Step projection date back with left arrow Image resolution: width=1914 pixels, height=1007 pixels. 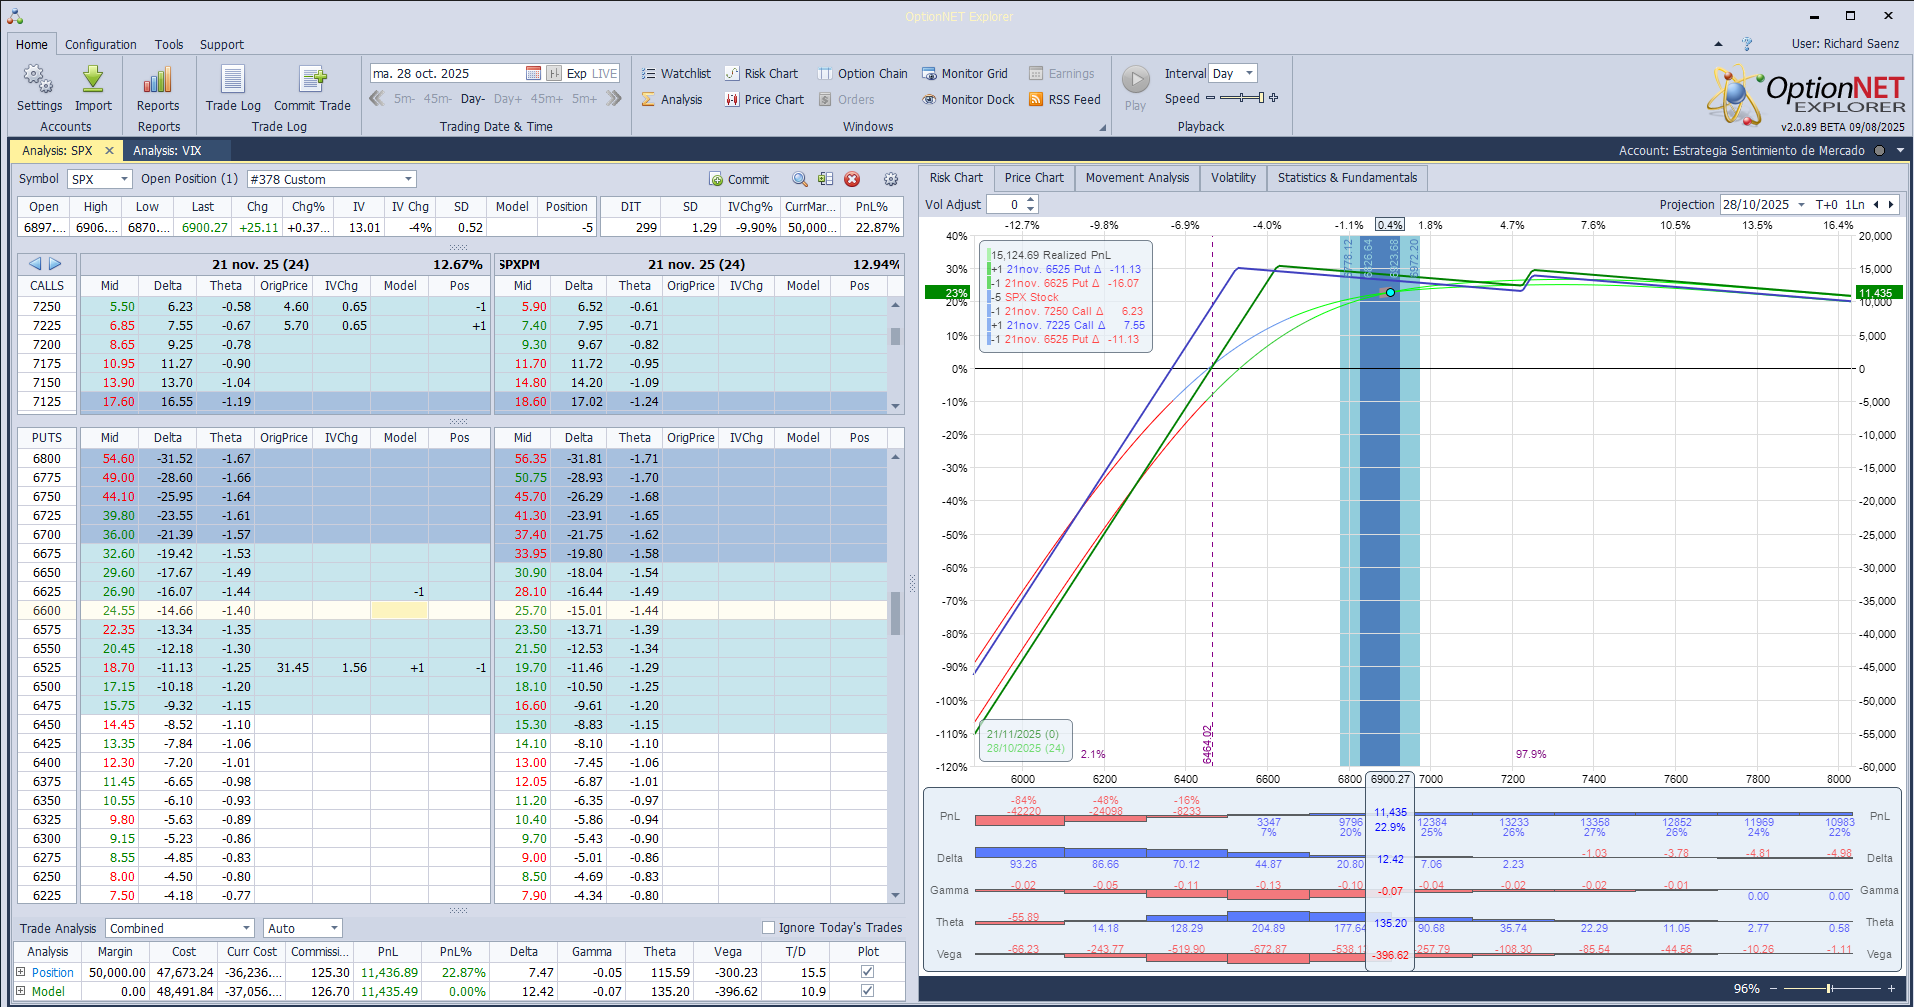1876,204
